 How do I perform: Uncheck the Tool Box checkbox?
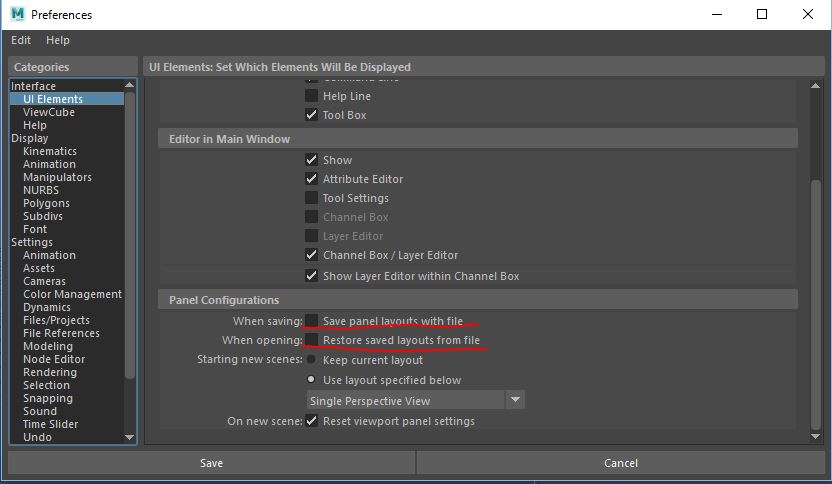pos(312,115)
